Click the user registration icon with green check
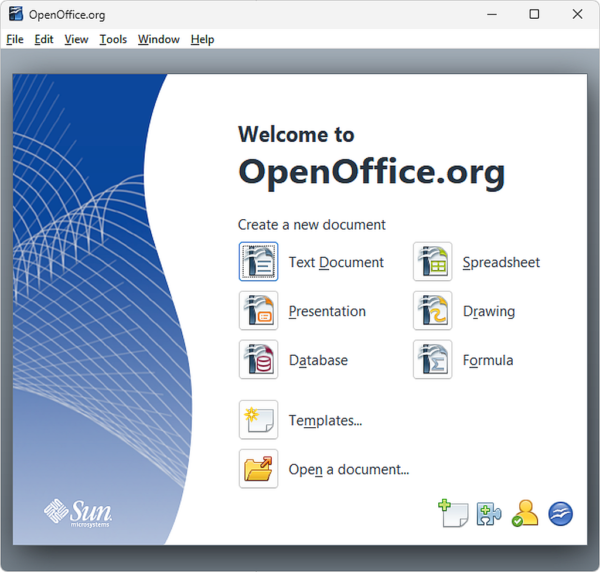 pyautogui.click(x=525, y=513)
